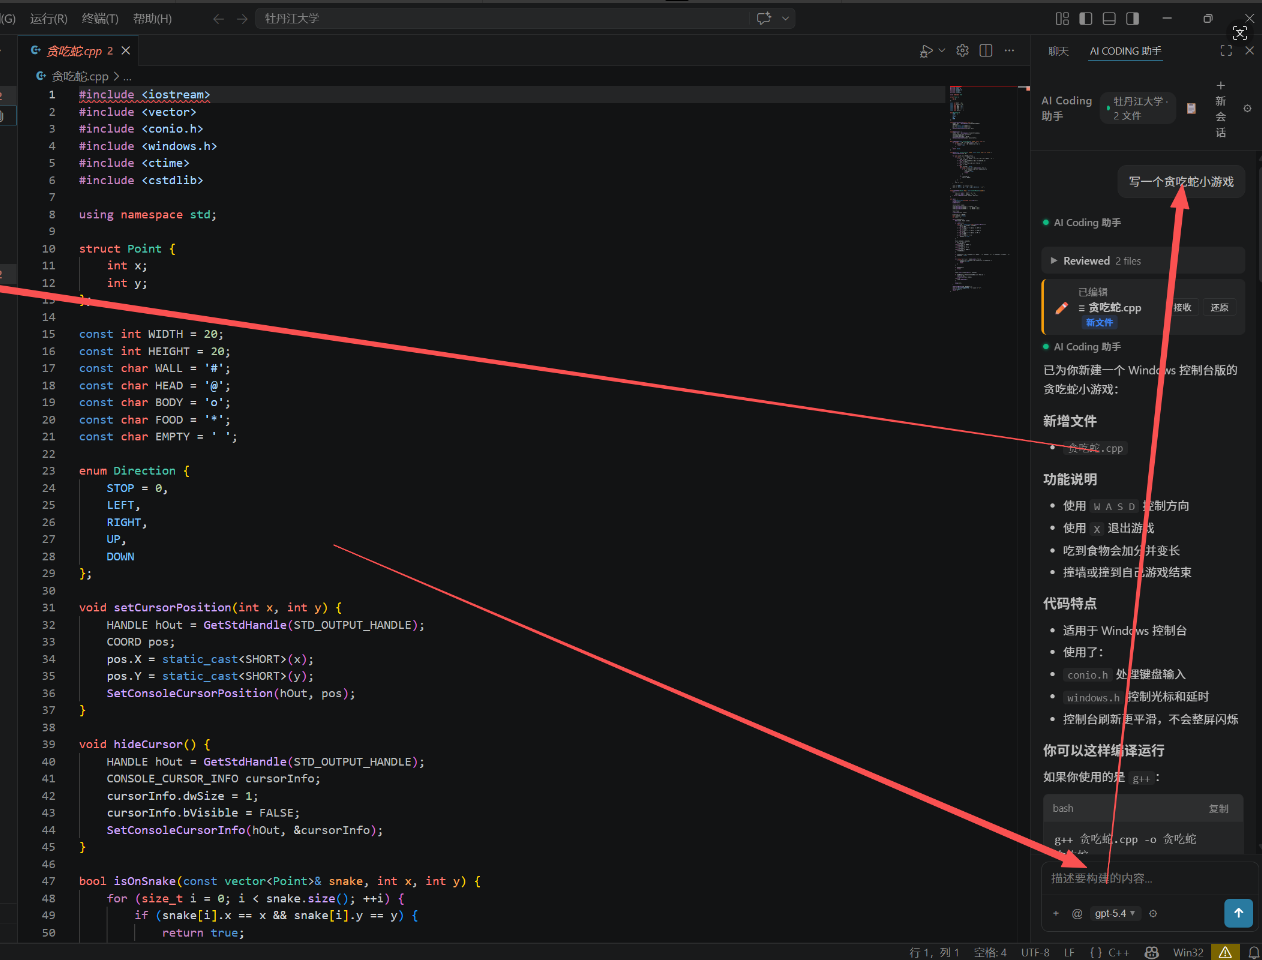Focus the 描述要构建的内容 input field
The image size is (1262, 960).
(x=1140, y=878)
